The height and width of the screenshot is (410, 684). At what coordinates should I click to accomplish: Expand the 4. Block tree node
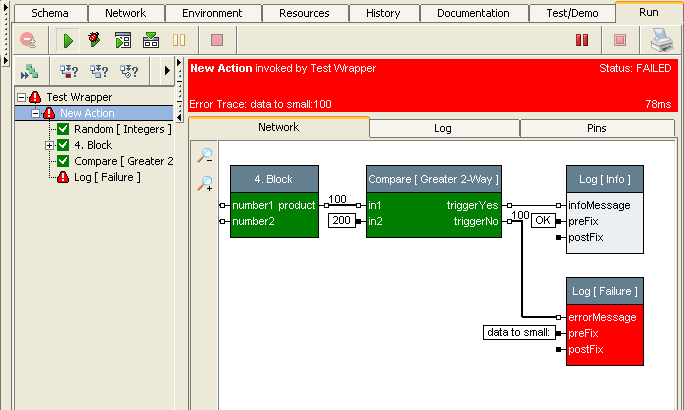49,145
